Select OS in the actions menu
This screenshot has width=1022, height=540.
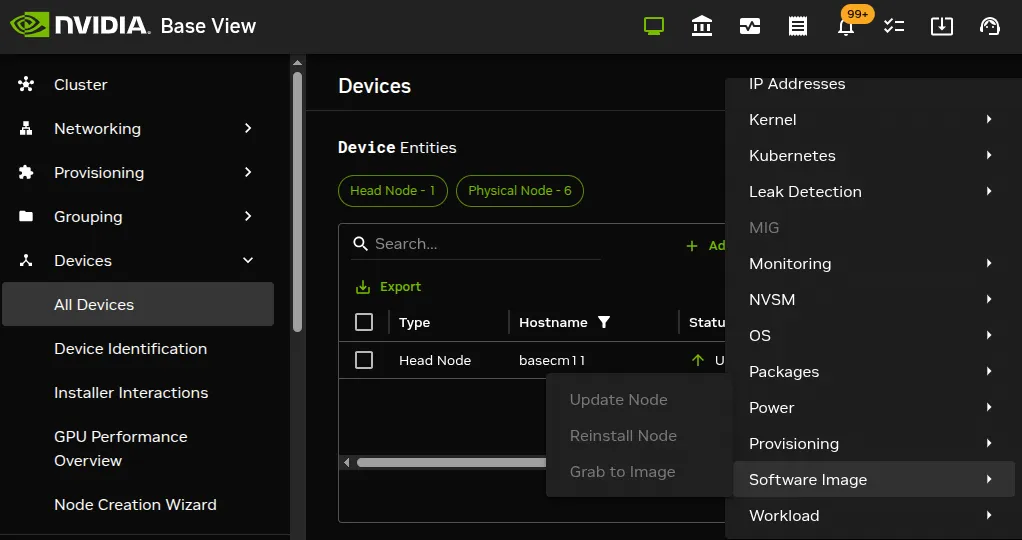click(873, 335)
